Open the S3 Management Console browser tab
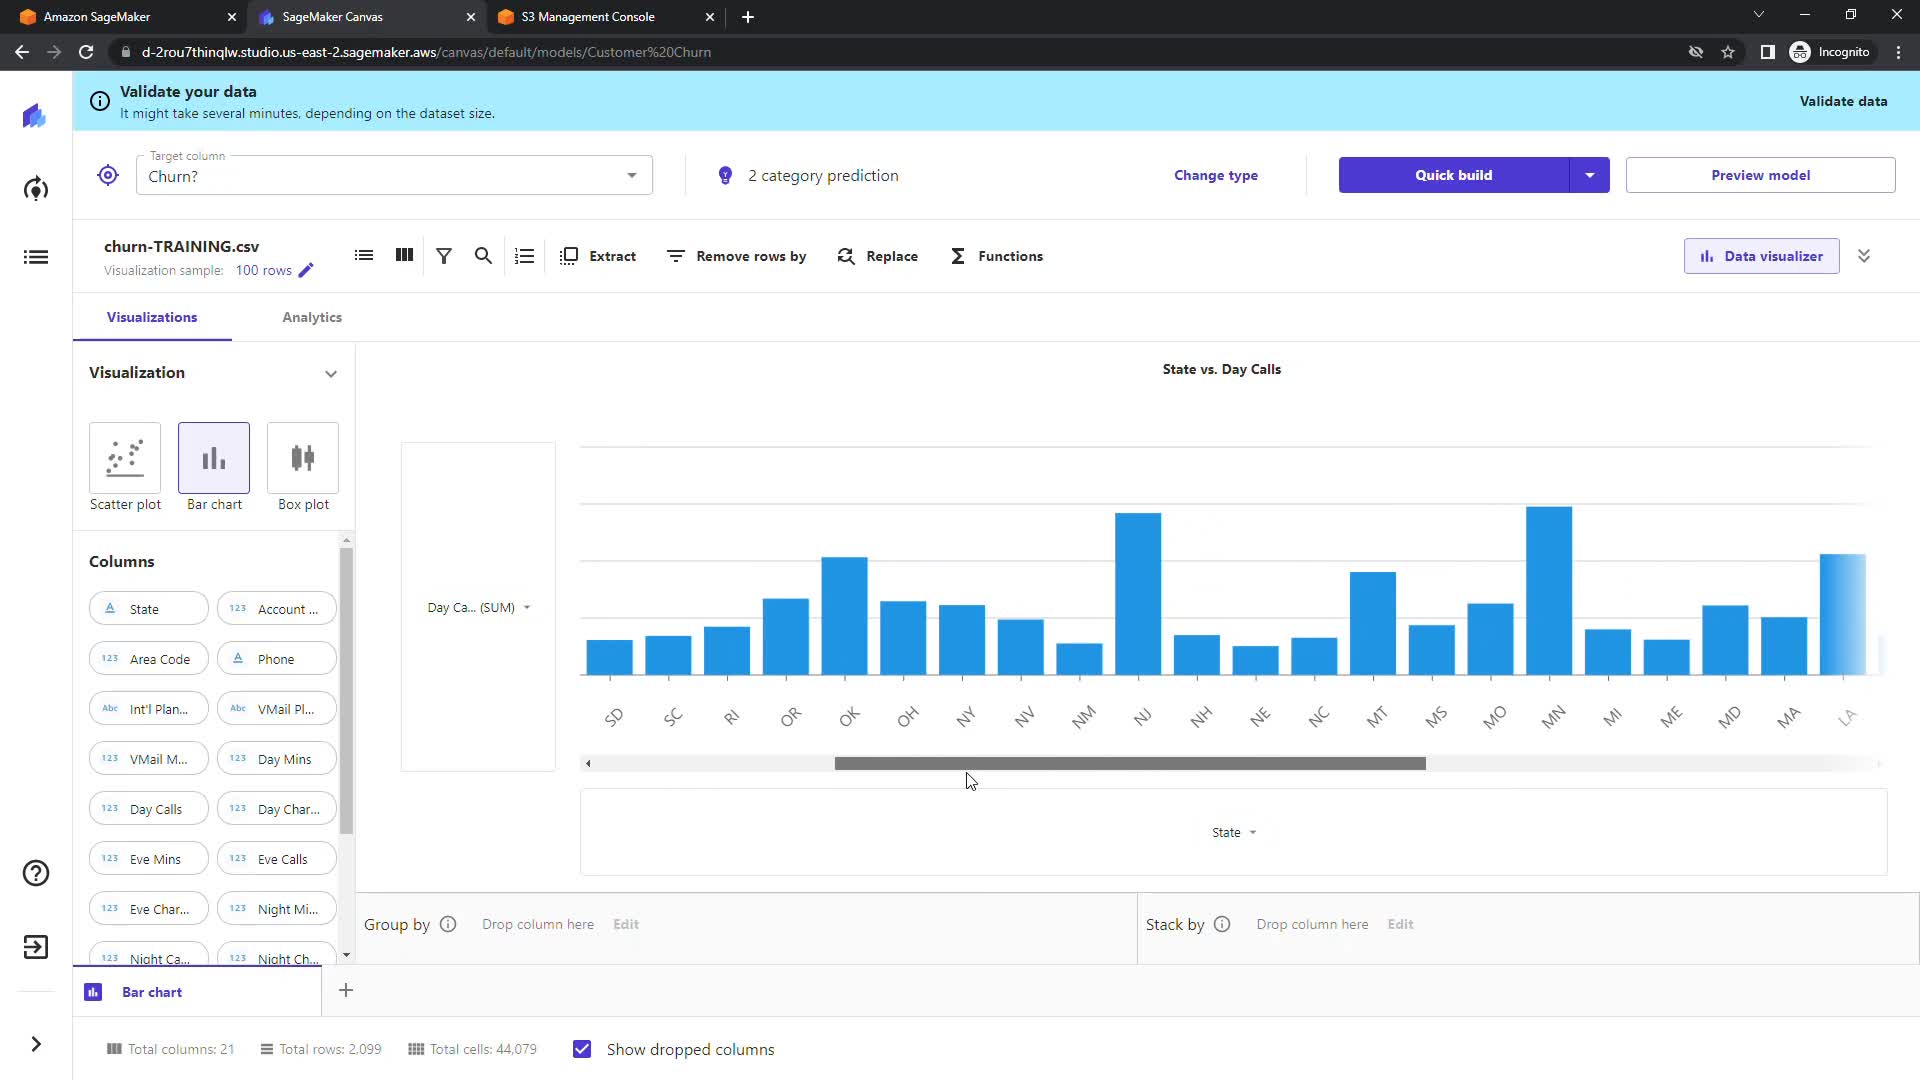Viewport: 1920px width, 1080px height. (x=588, y=17)
